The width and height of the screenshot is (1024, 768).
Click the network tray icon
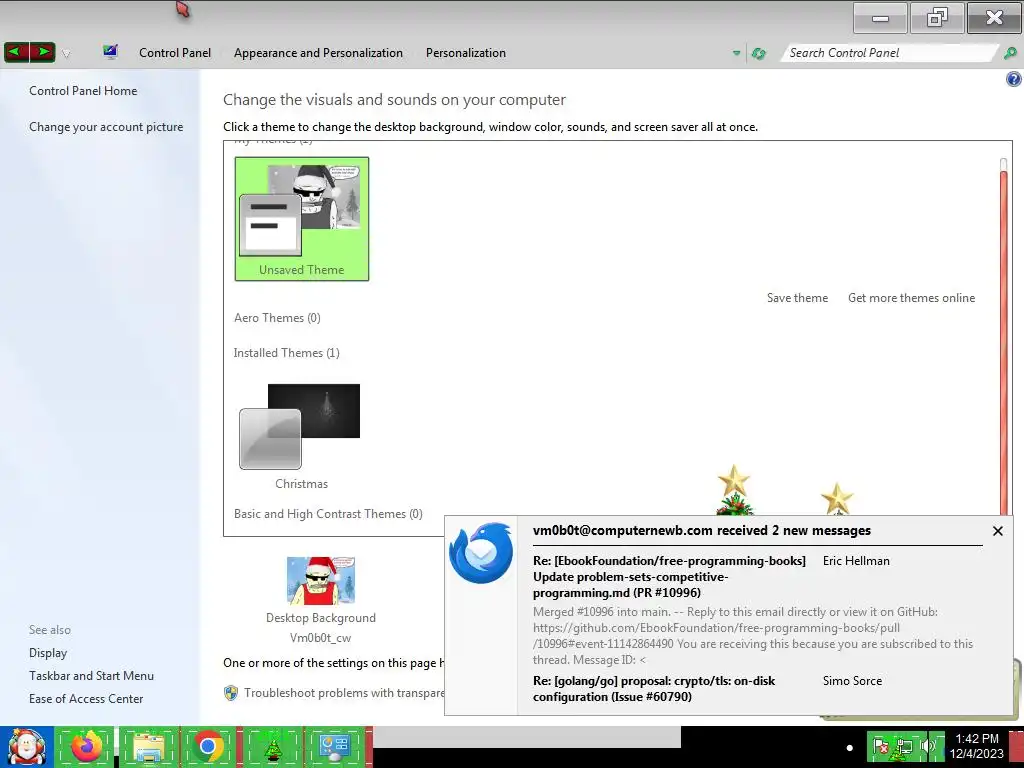point(904,746)
